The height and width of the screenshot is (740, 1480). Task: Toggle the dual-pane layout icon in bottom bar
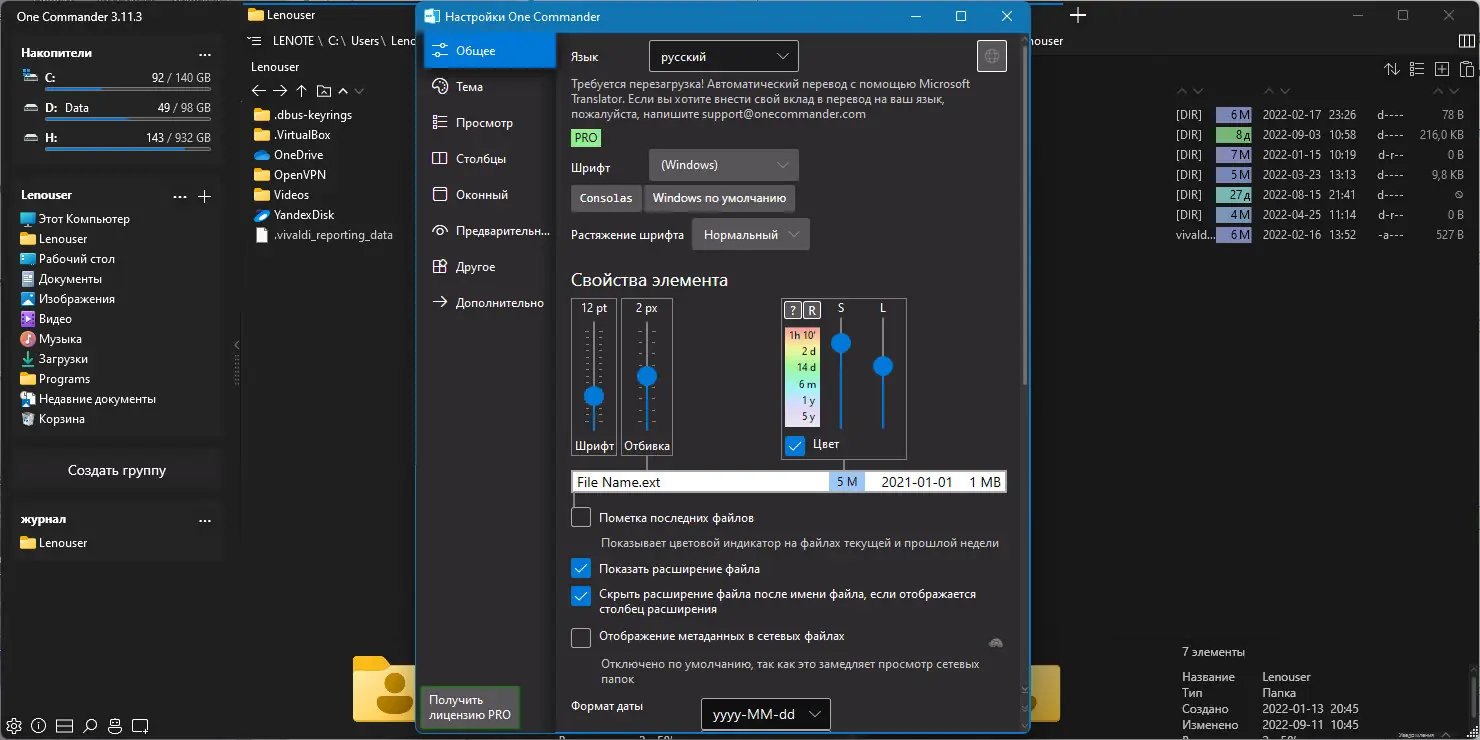coord(65,725)
